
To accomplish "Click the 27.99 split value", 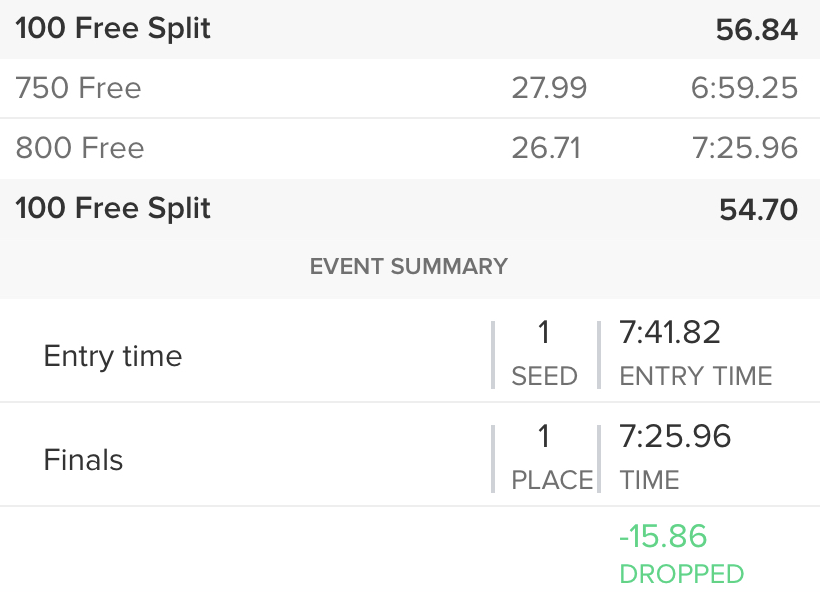I will (x=549, y=88).
